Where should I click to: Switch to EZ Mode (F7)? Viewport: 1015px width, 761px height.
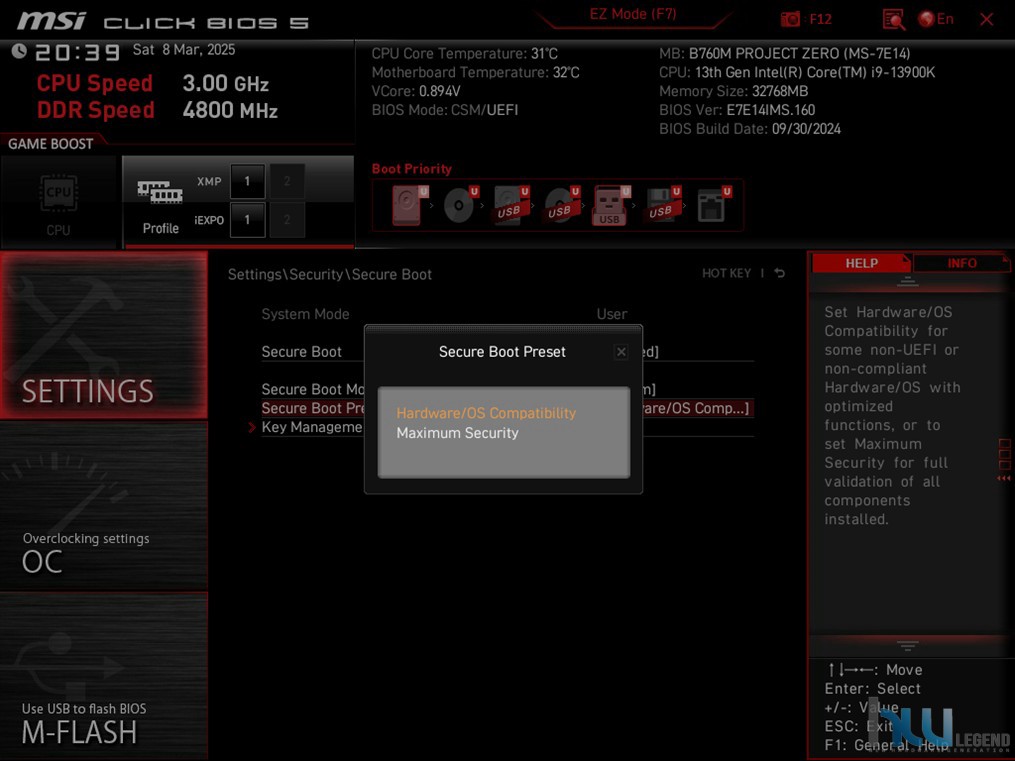[x=632, y=14]
